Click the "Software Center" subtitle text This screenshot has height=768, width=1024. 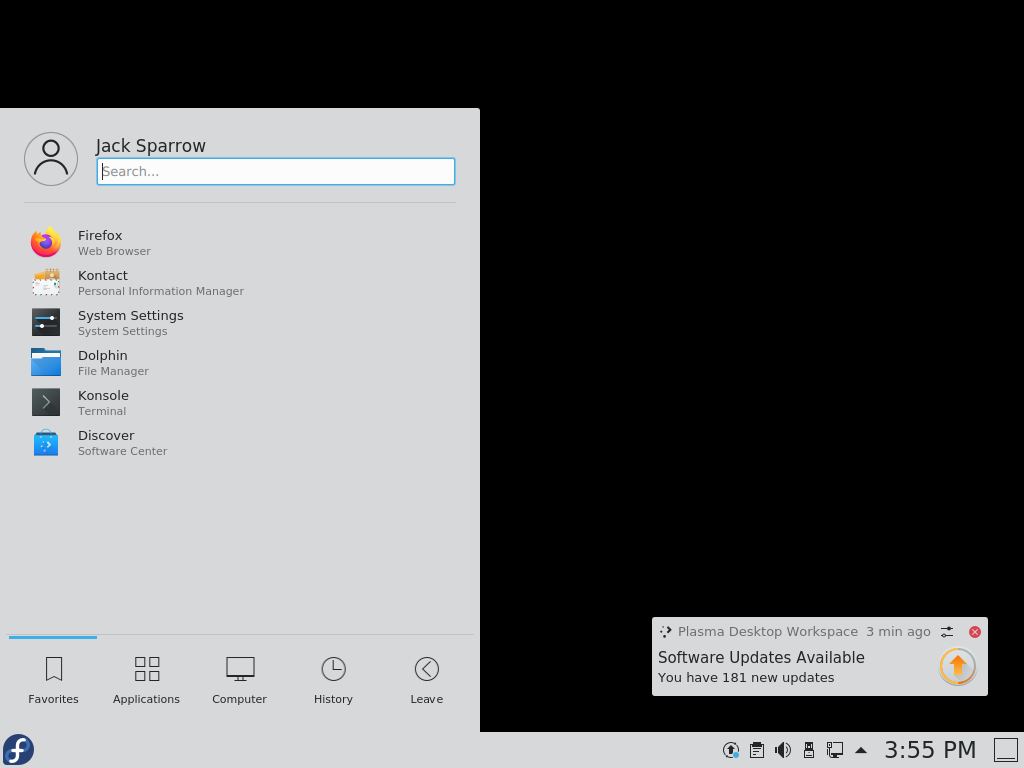[x=122, y=451]
